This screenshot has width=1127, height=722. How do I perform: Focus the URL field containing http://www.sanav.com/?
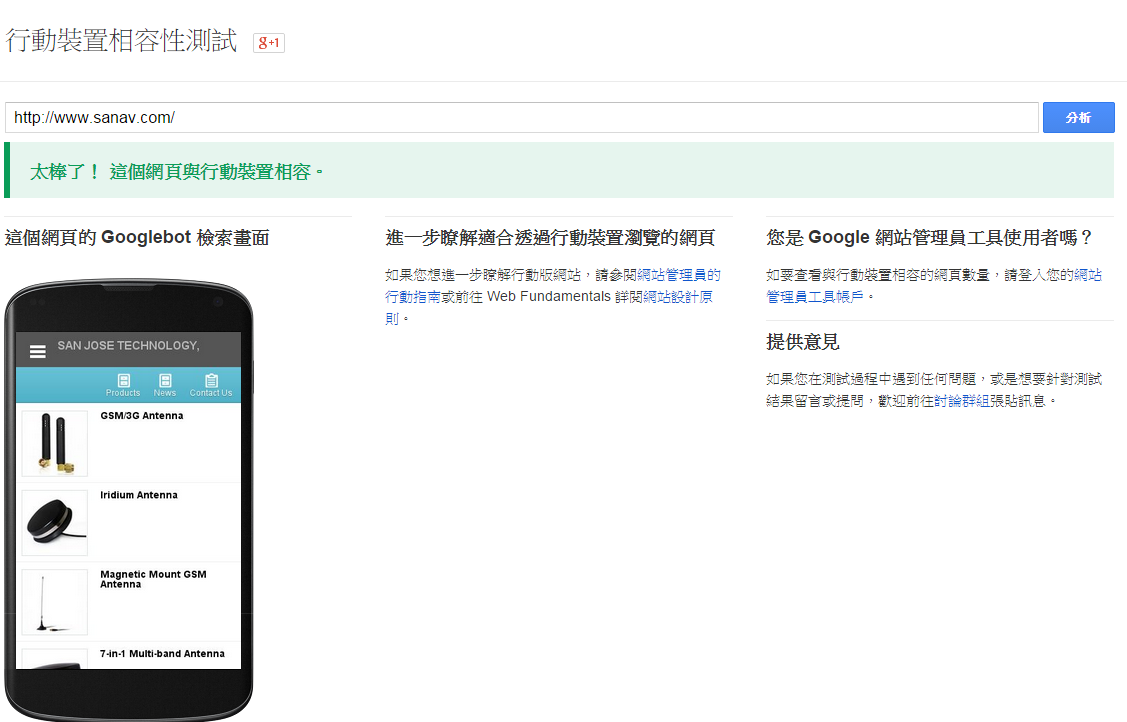click(520, 118)
